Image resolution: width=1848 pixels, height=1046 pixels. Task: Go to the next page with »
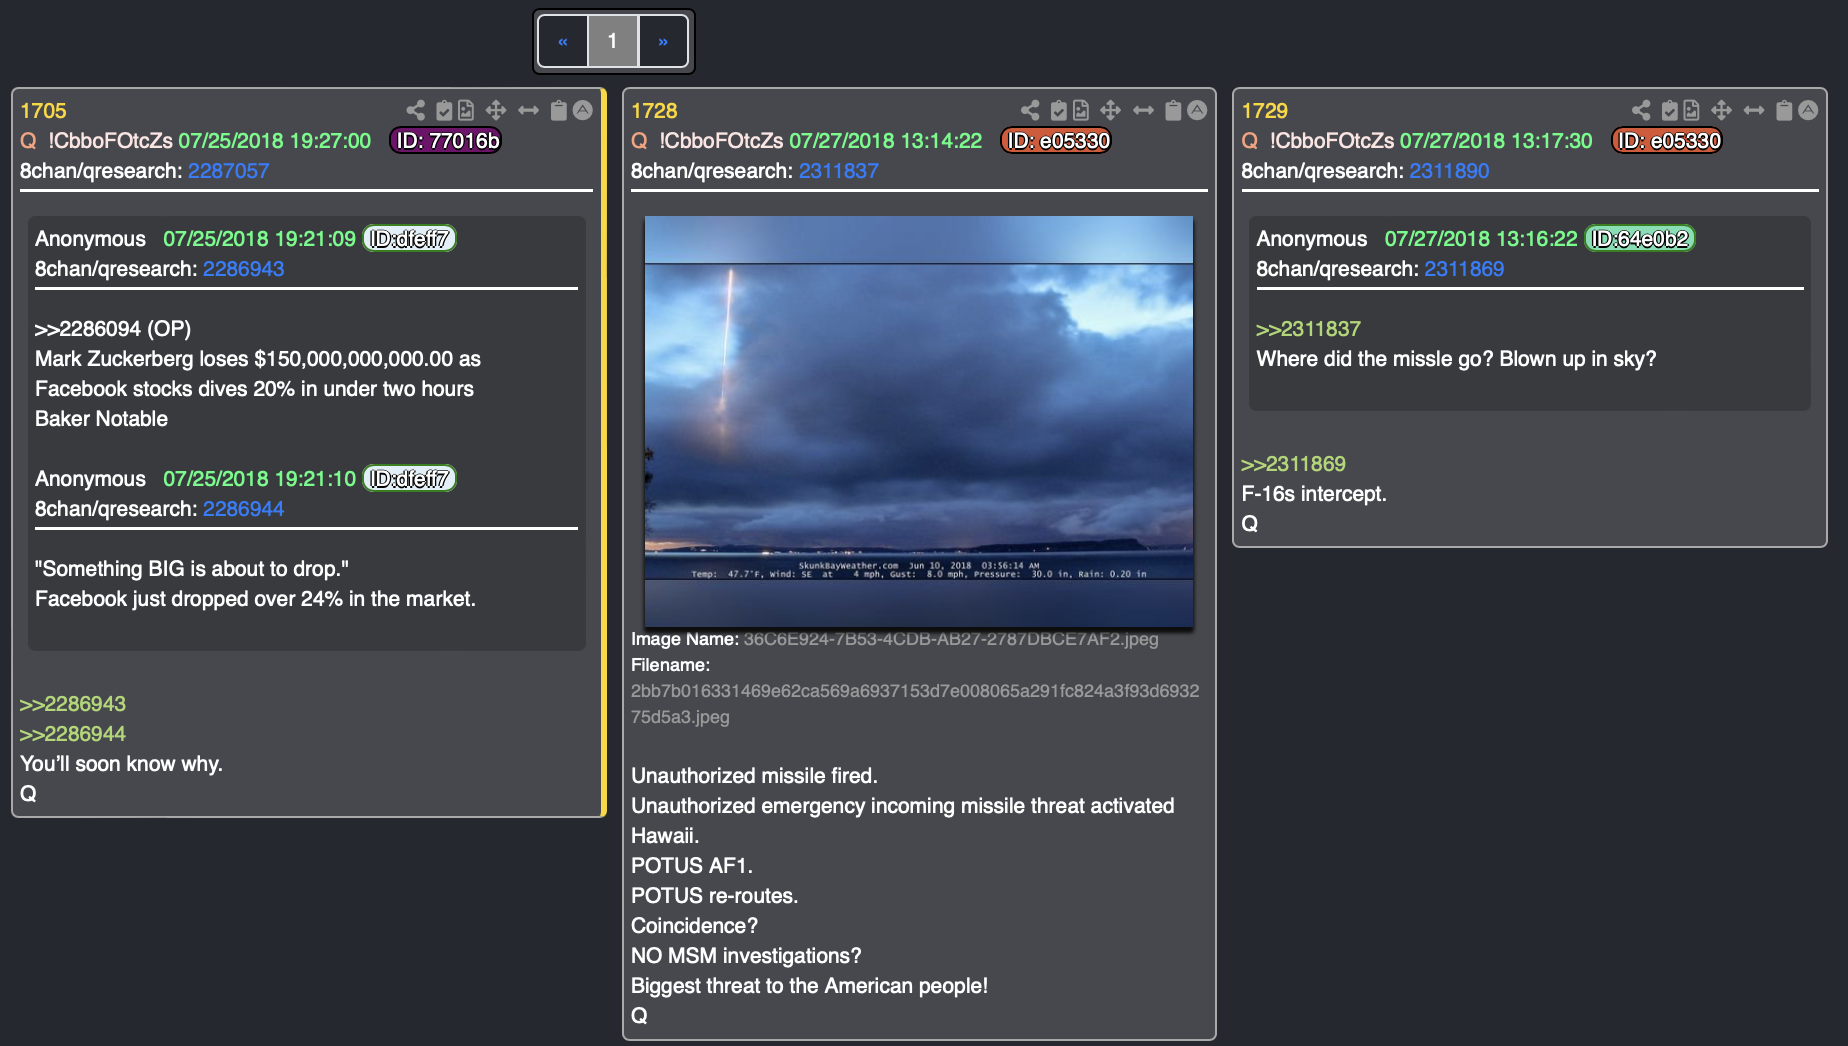click(663, 41)
